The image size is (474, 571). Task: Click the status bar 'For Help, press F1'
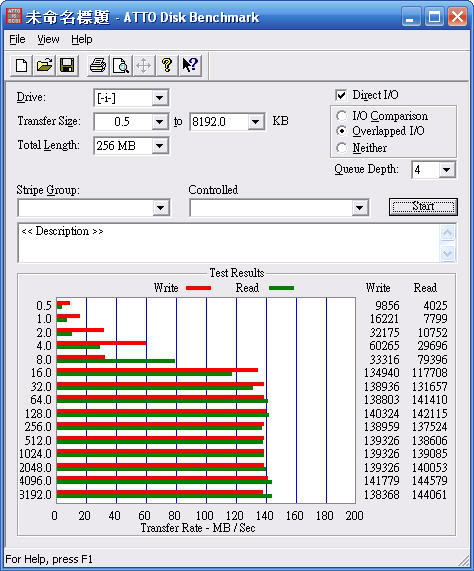49,559
